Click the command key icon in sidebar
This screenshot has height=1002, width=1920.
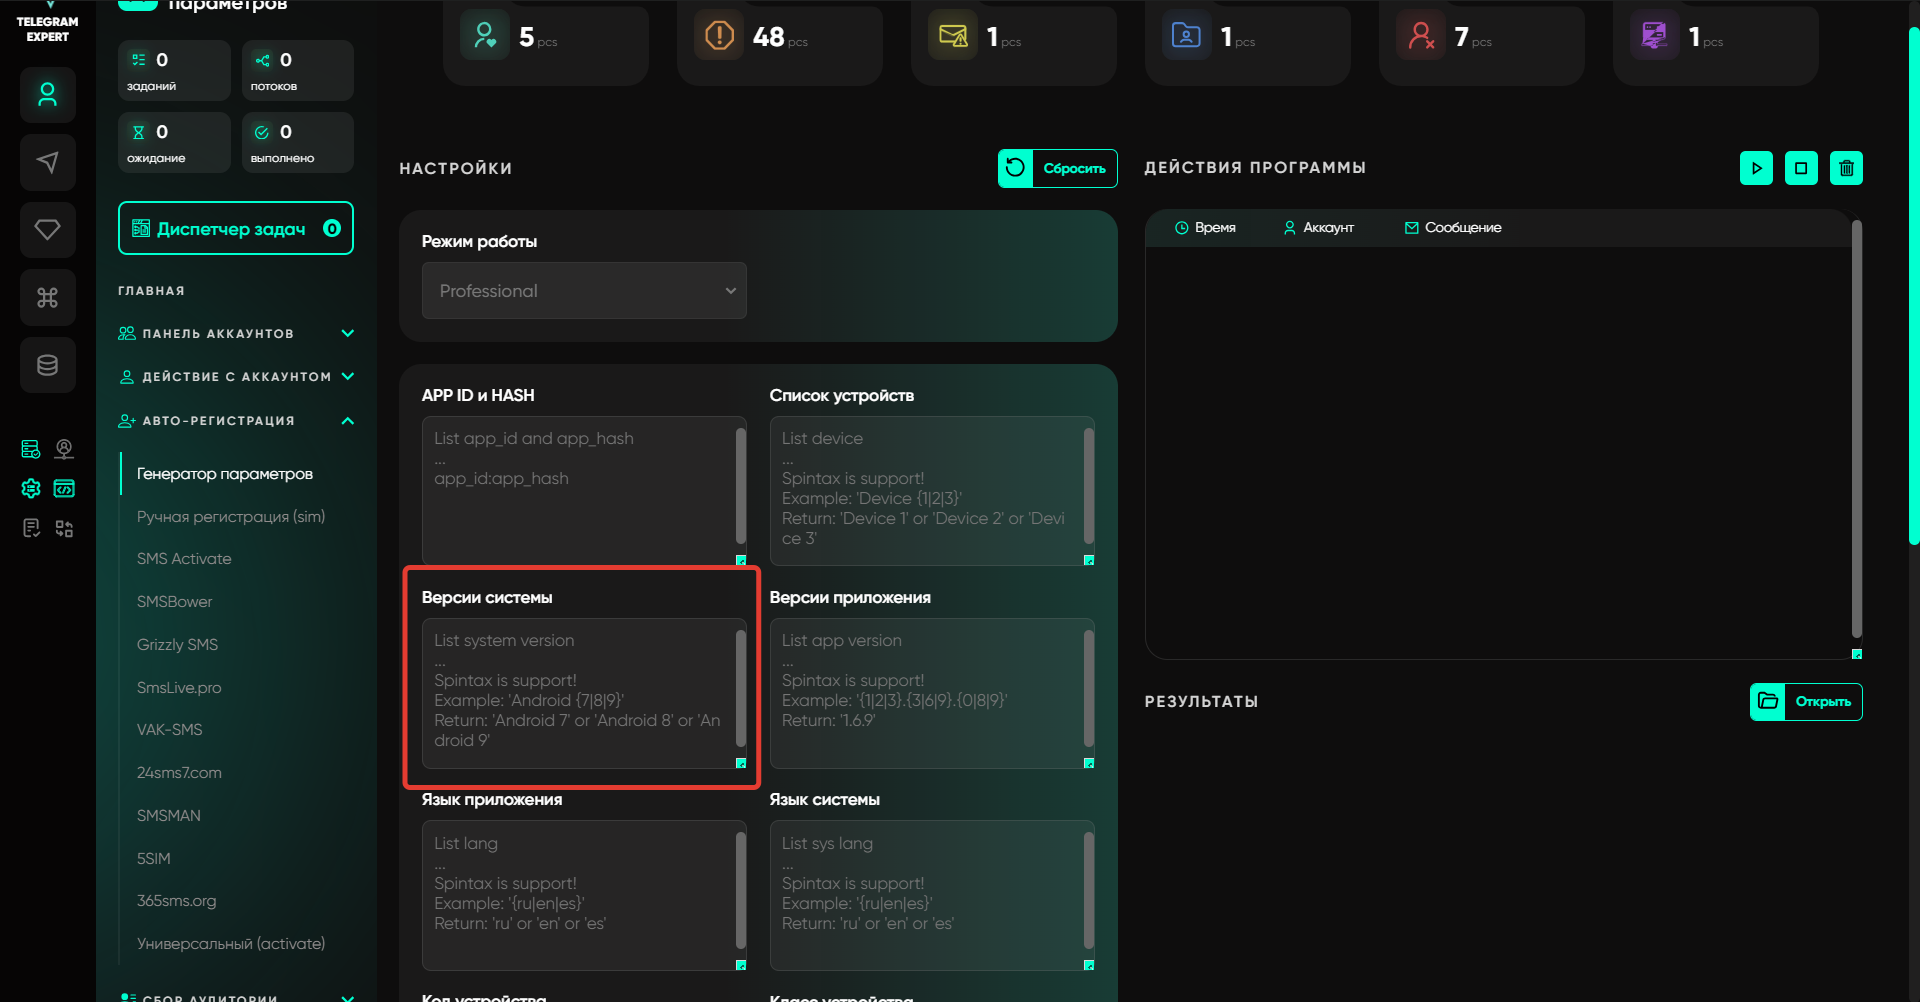click(x=47, y=297)
